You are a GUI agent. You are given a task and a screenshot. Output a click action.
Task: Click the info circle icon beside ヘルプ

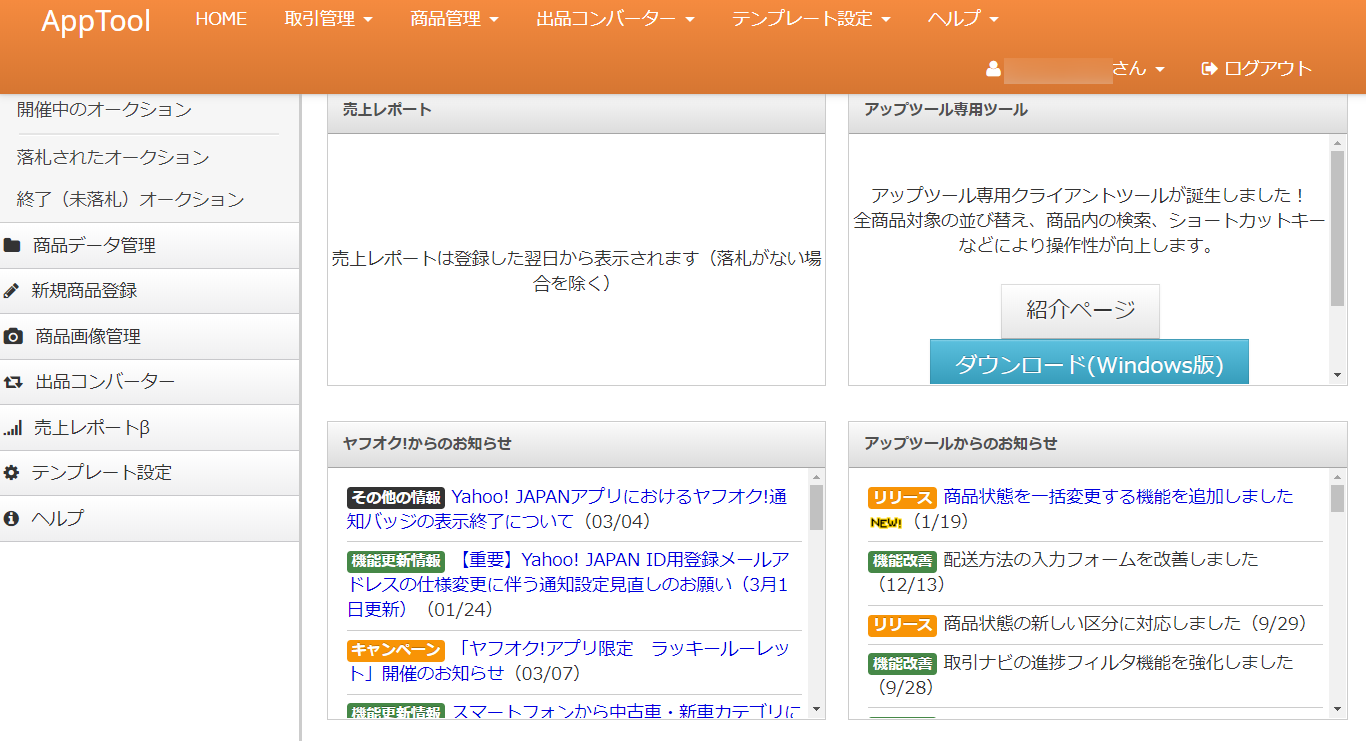click(x=12, y=519)
